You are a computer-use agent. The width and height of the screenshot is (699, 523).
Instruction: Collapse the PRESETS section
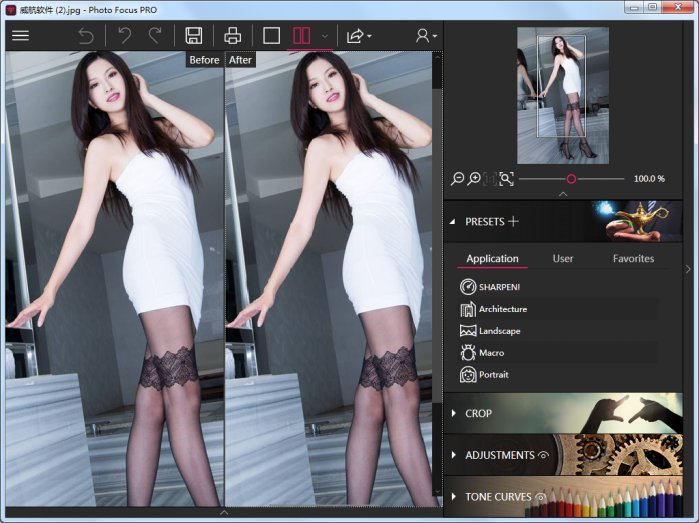452,222
